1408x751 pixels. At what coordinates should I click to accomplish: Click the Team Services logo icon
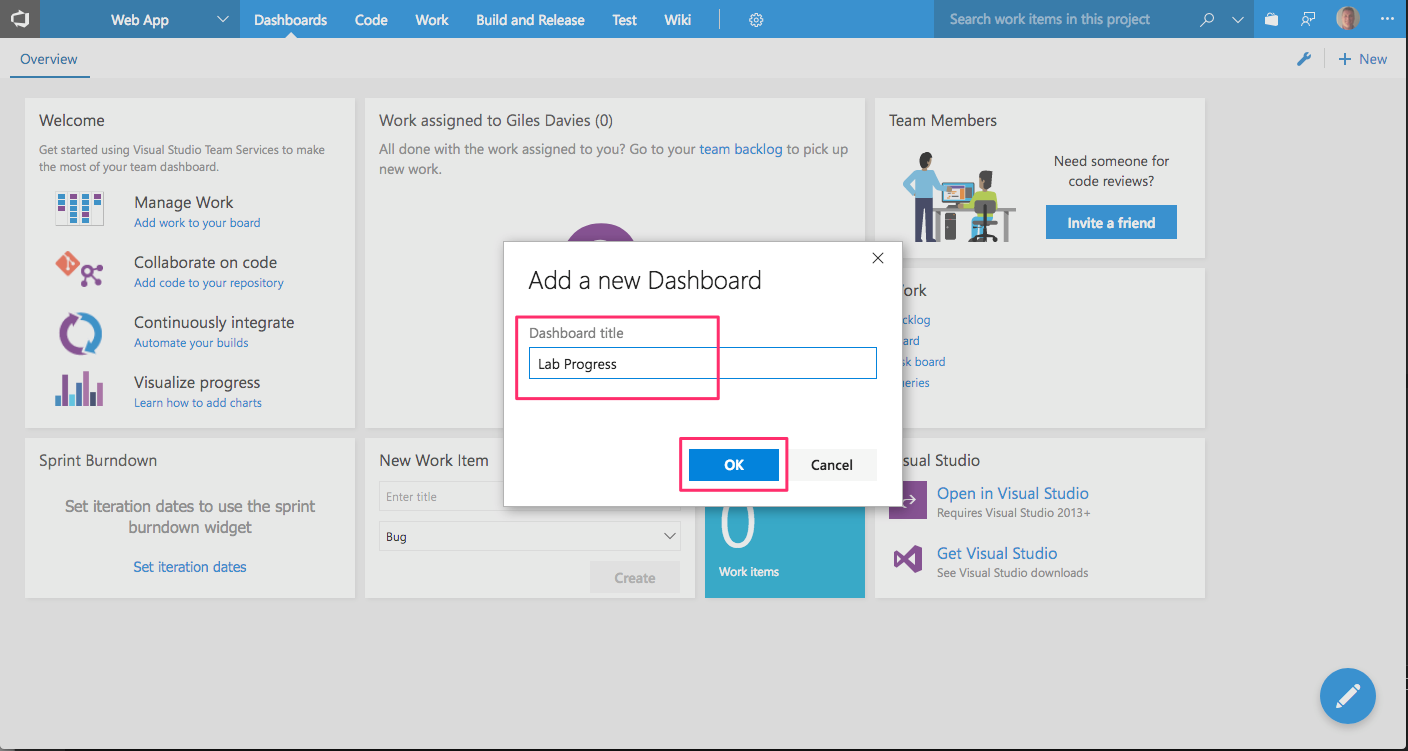[x=19, y=19]
